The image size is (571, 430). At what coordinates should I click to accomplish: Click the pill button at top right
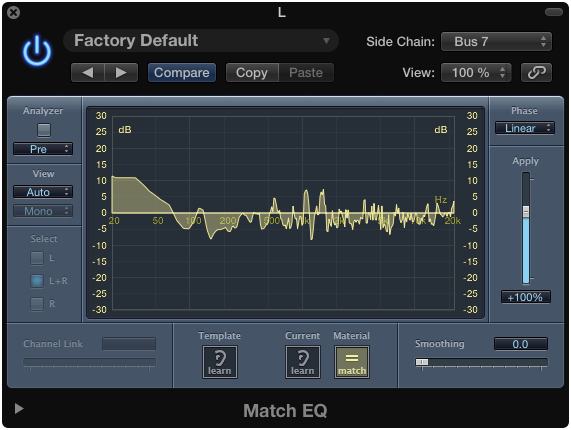coord(554,12)
